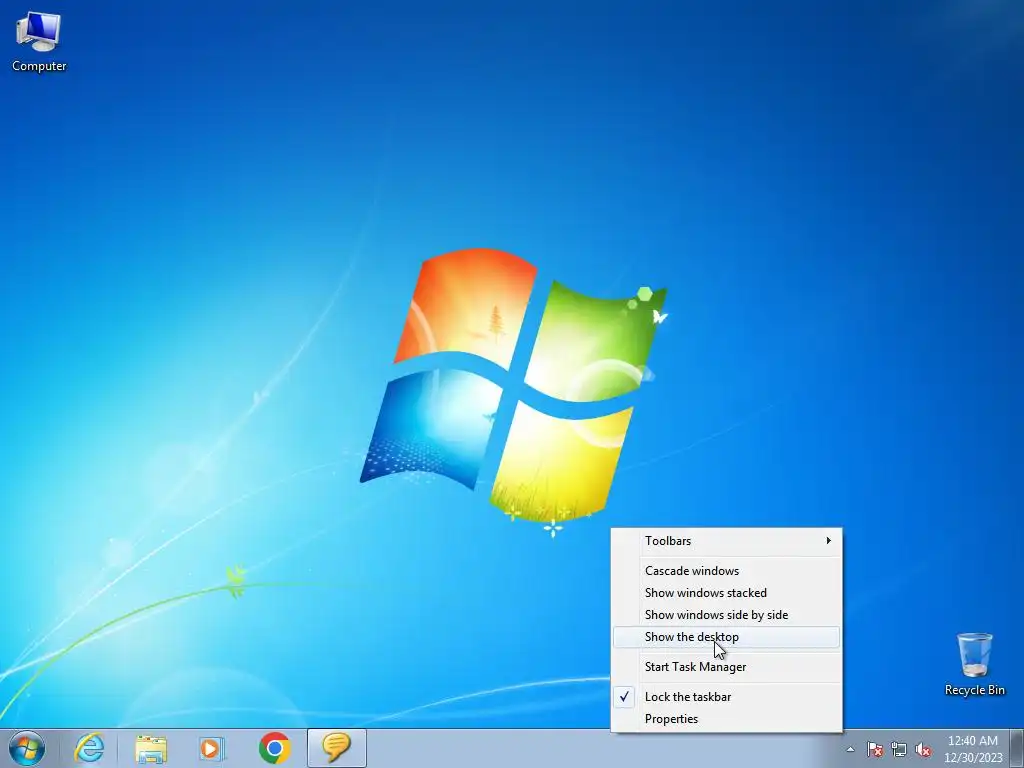The image size is (1024, 768).
Task: Click the Show desktop strip after the clock
Action: click(1017, 749)
